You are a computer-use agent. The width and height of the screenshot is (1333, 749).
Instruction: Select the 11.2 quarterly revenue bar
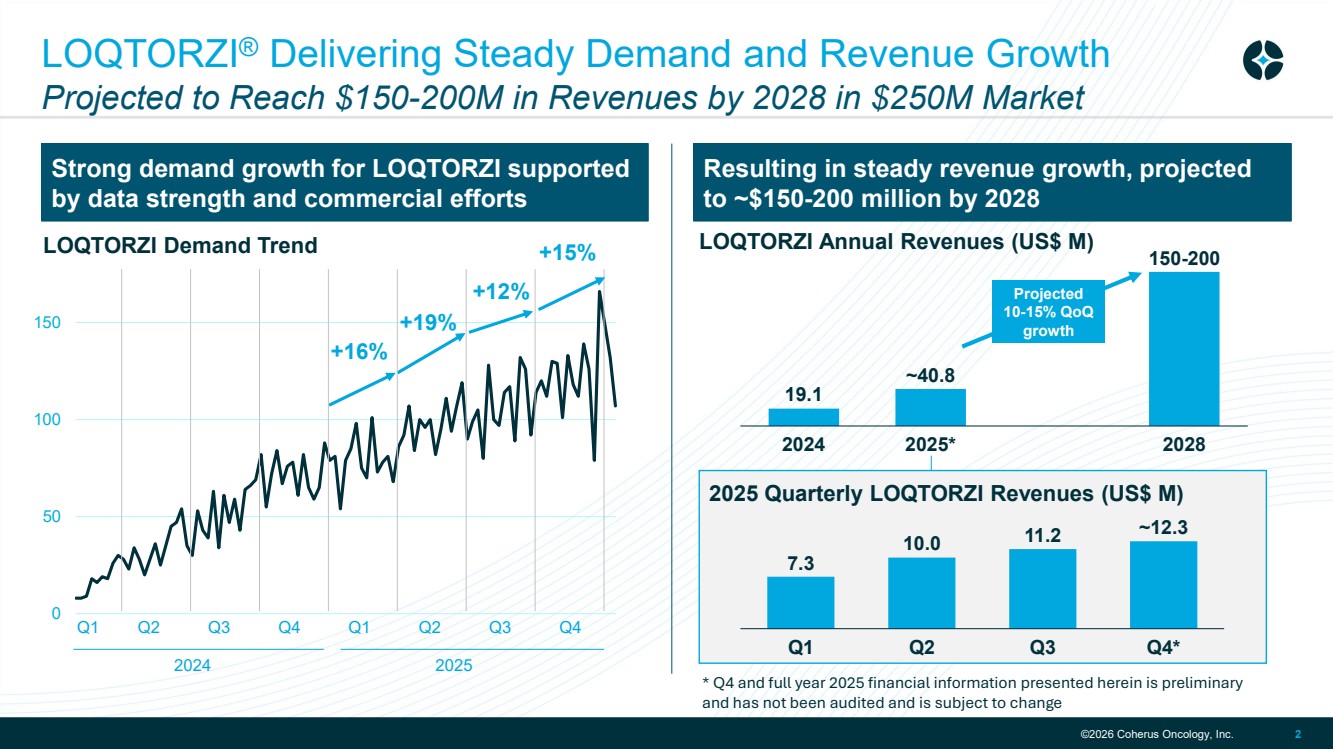(x=1042, y=589)
